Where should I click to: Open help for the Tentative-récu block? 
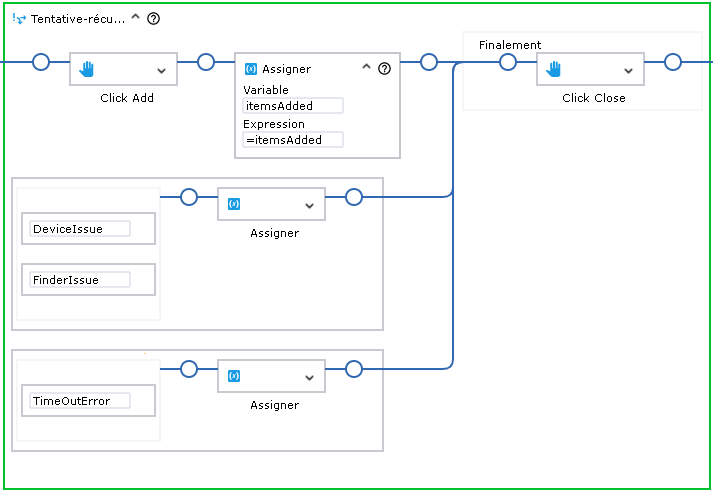153,19
